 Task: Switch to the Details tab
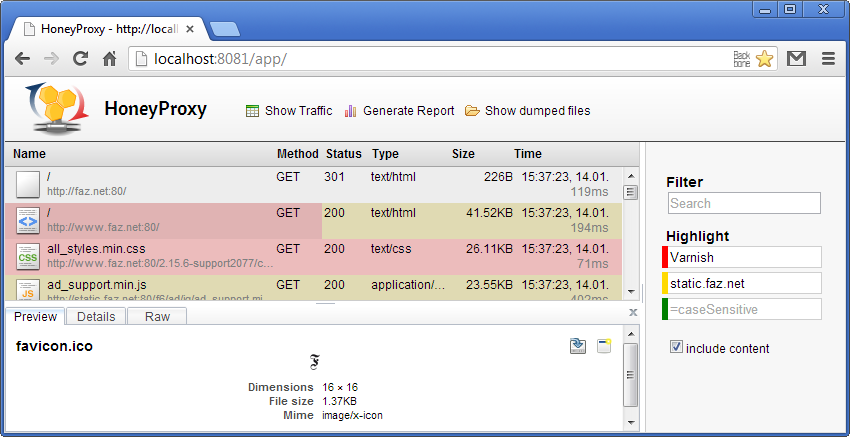coord(96,317)
